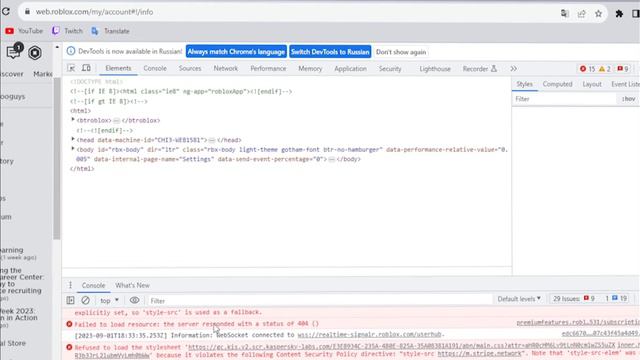Open Twitch bookmark
The width and height of the screenshot is (640, 360).
tap(67, 31)
